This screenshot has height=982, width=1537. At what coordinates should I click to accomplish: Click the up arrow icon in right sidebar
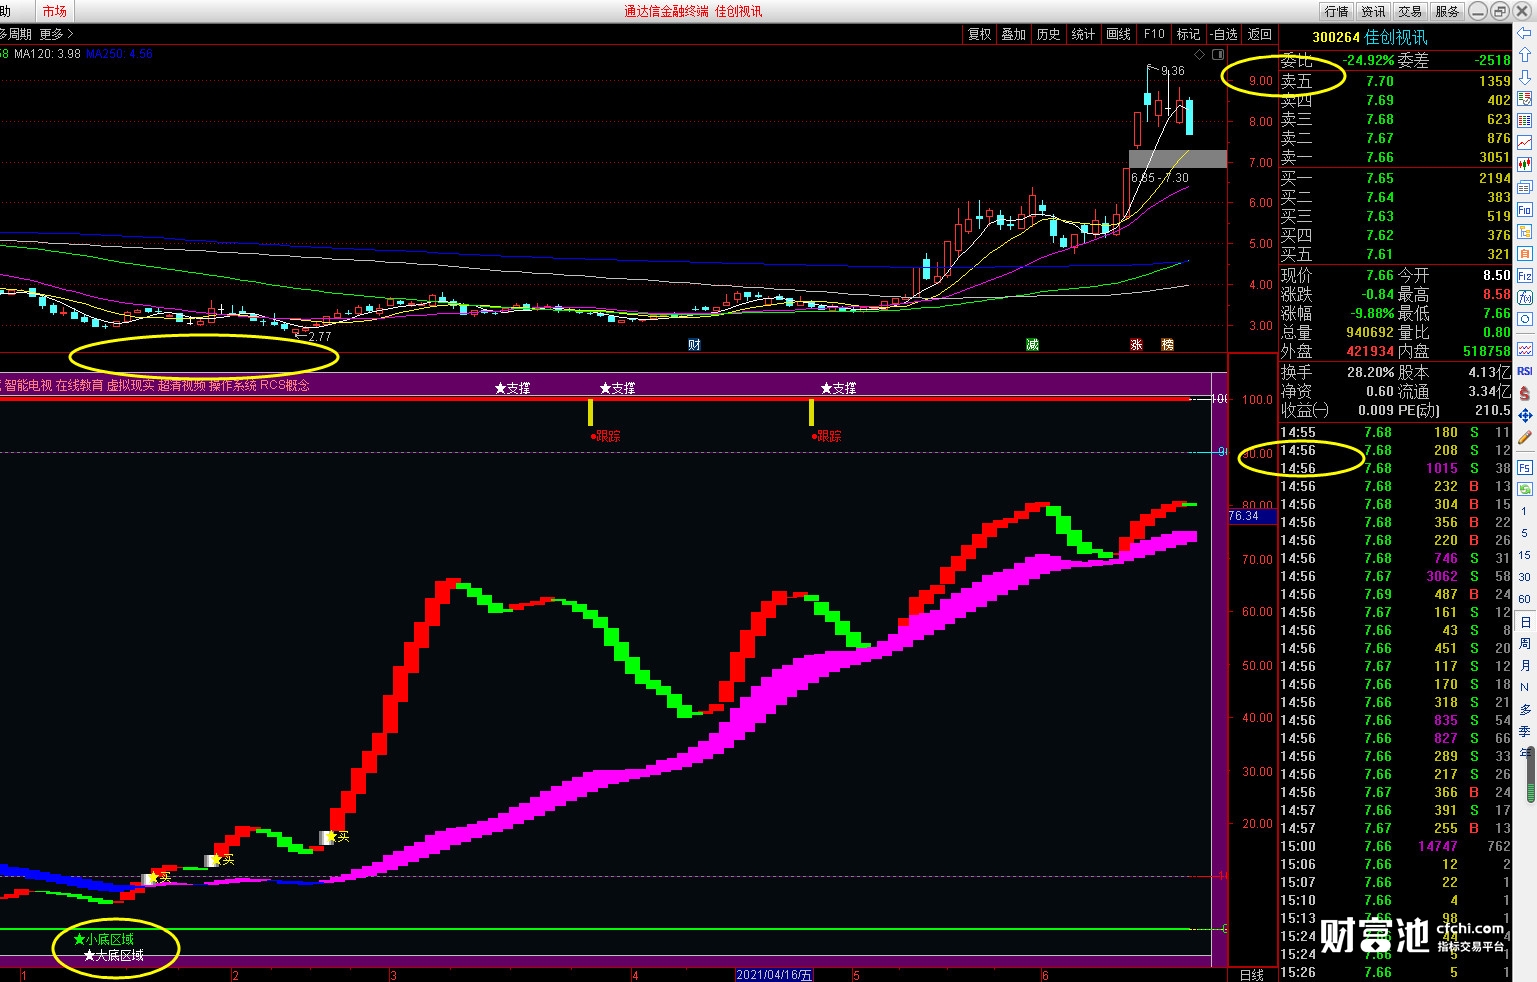point(1525,55)
